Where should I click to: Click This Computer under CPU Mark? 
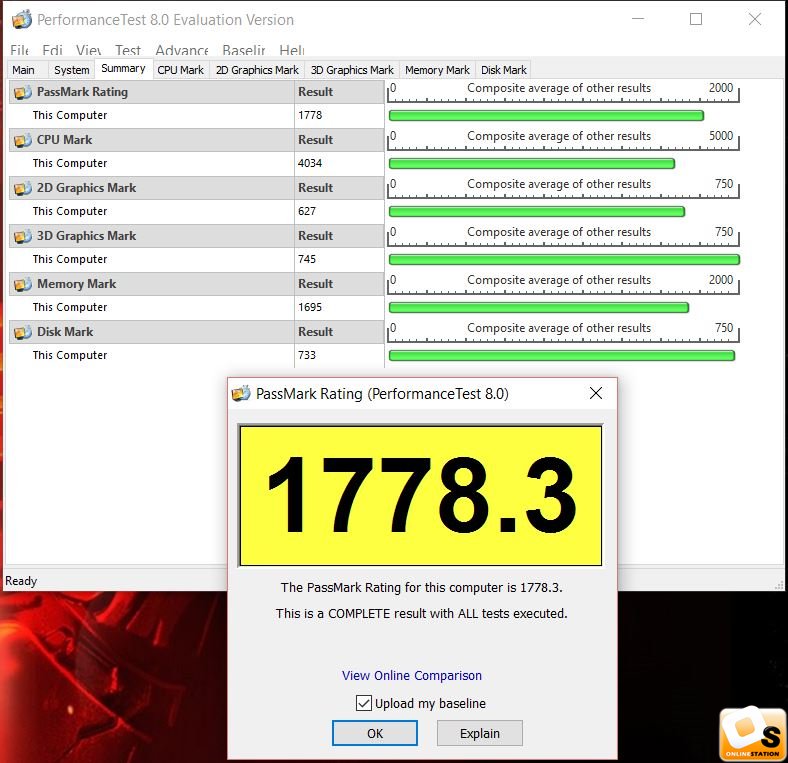[70, 163]
